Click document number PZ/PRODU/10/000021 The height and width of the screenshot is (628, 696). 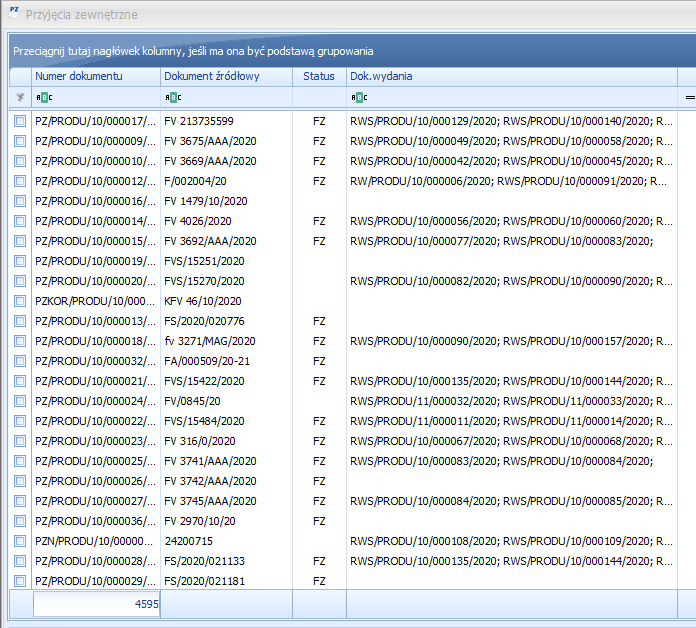pos(95,381)
